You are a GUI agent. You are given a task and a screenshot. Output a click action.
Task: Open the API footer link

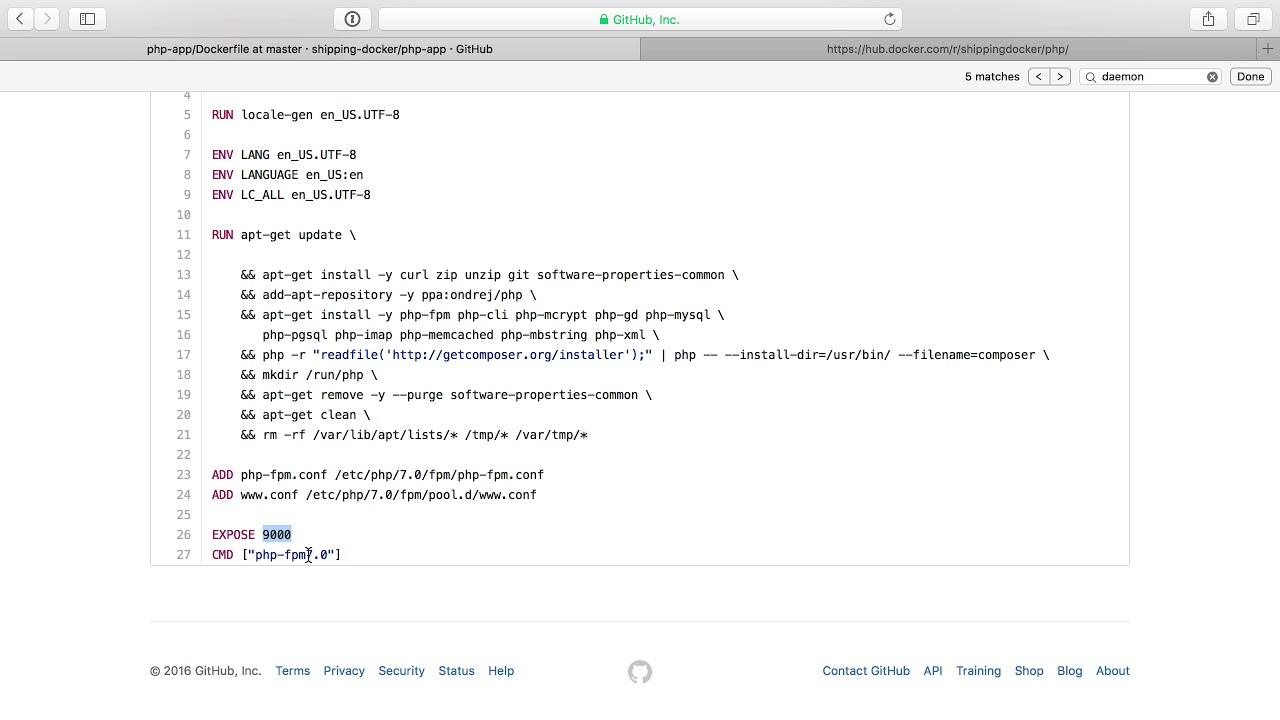[x=932, y=671]
